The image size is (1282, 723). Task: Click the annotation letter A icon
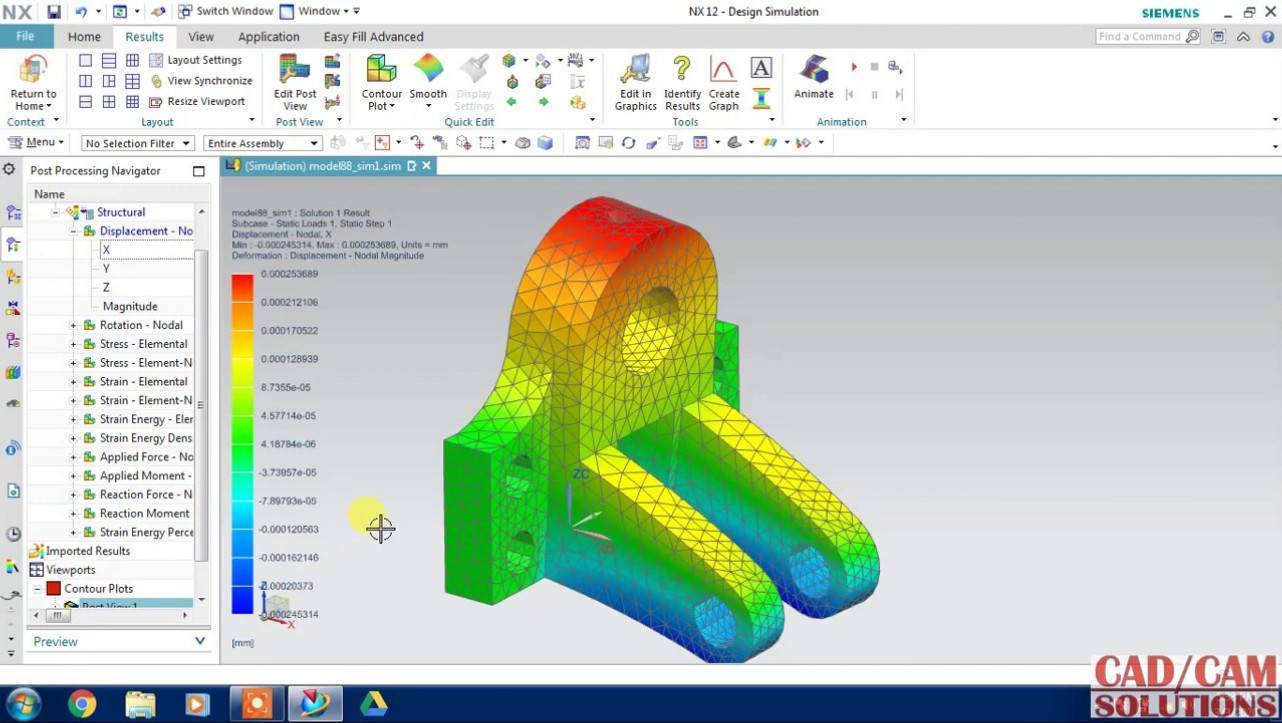click(761, 67)
